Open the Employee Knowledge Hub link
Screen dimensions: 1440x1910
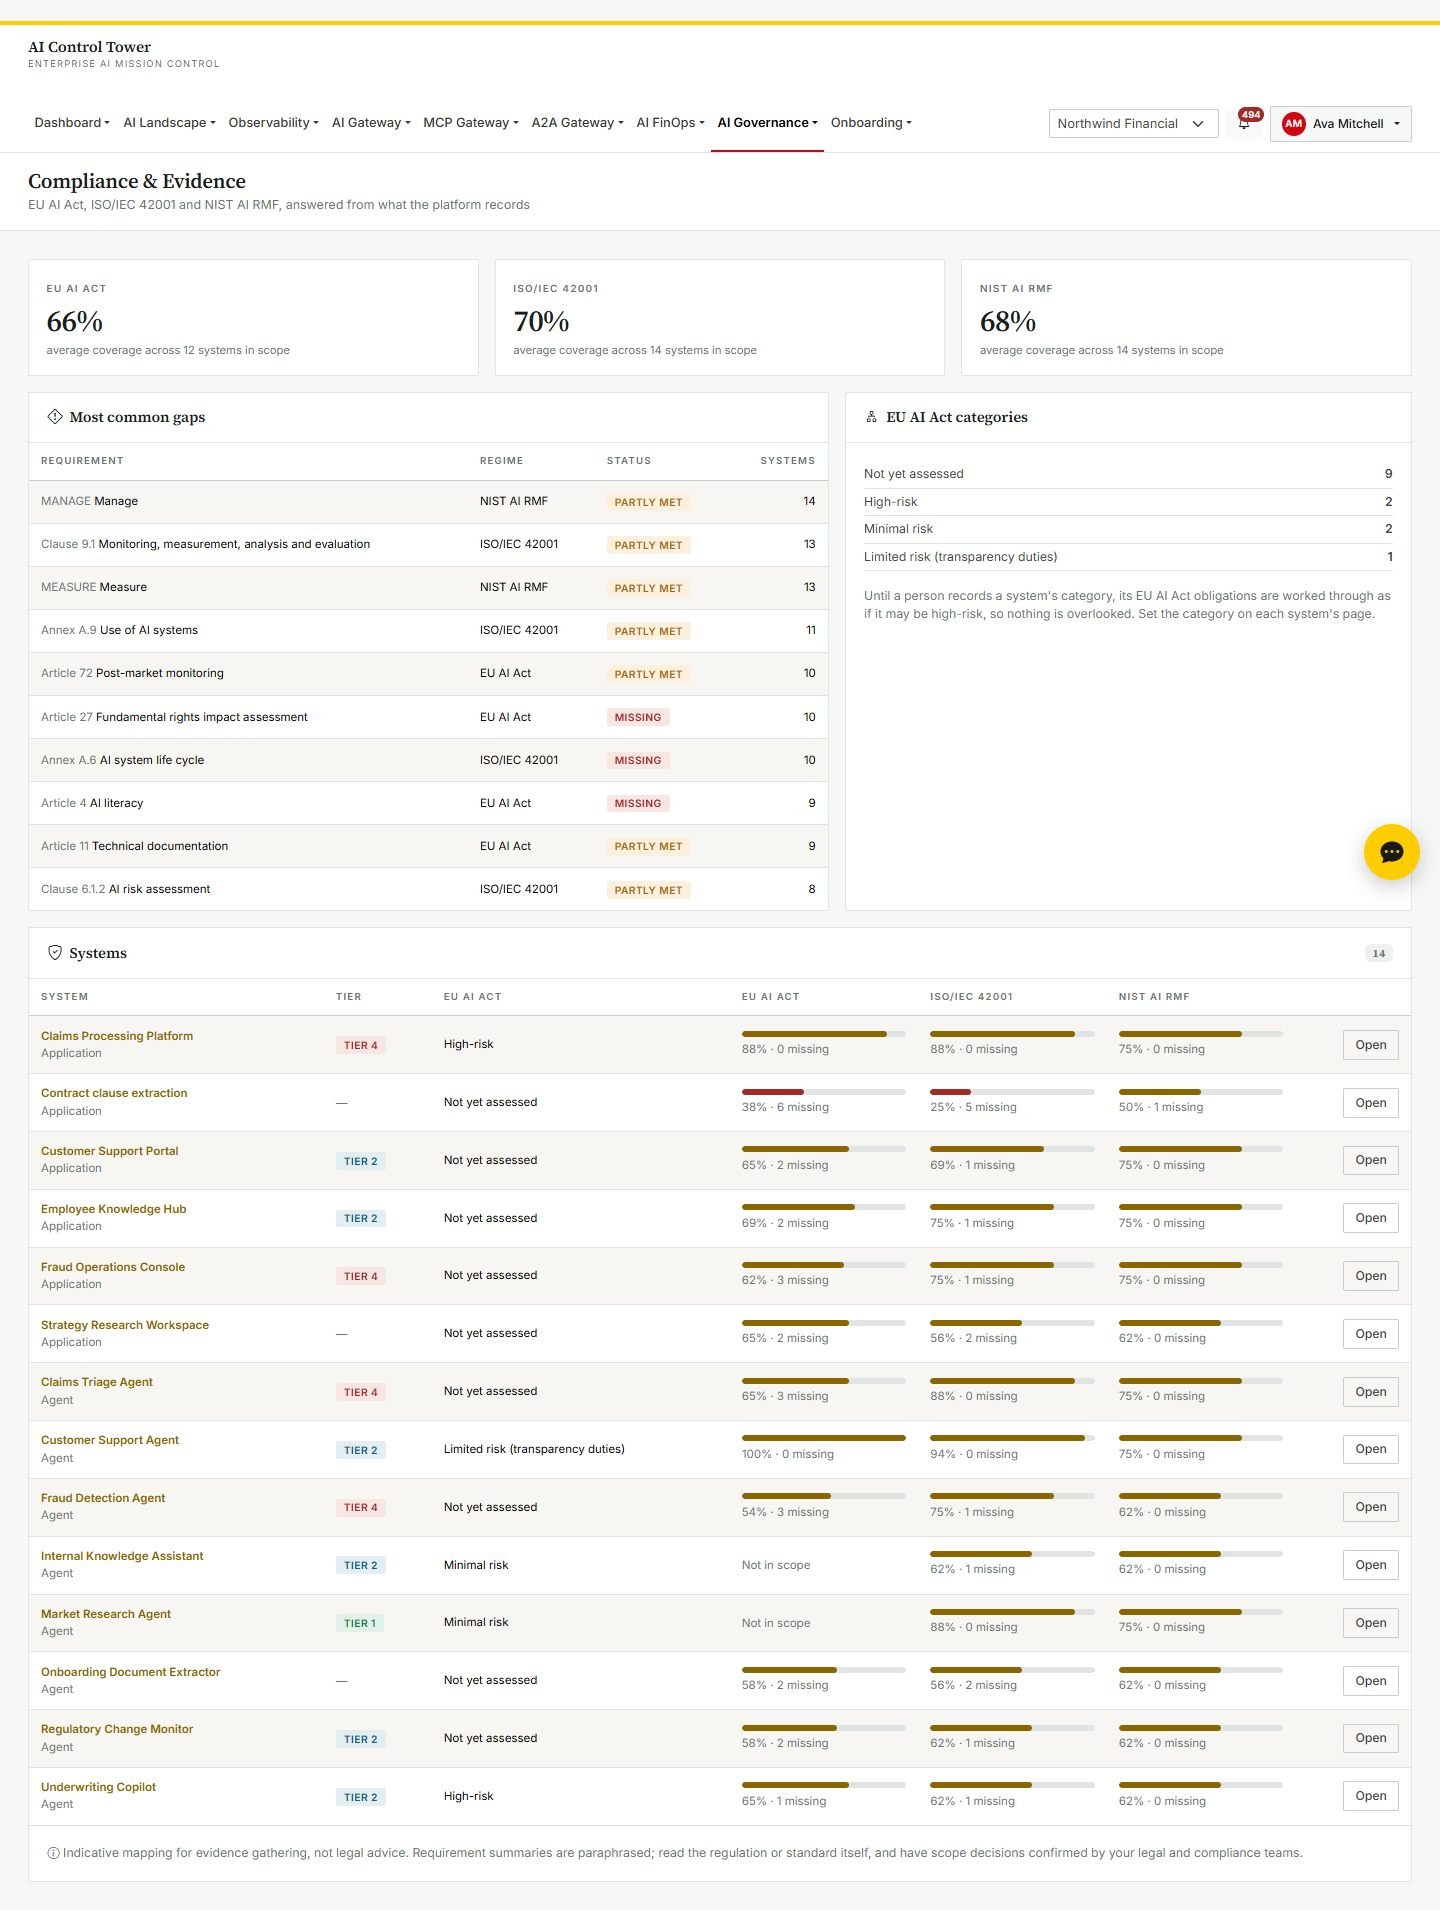114,1209
